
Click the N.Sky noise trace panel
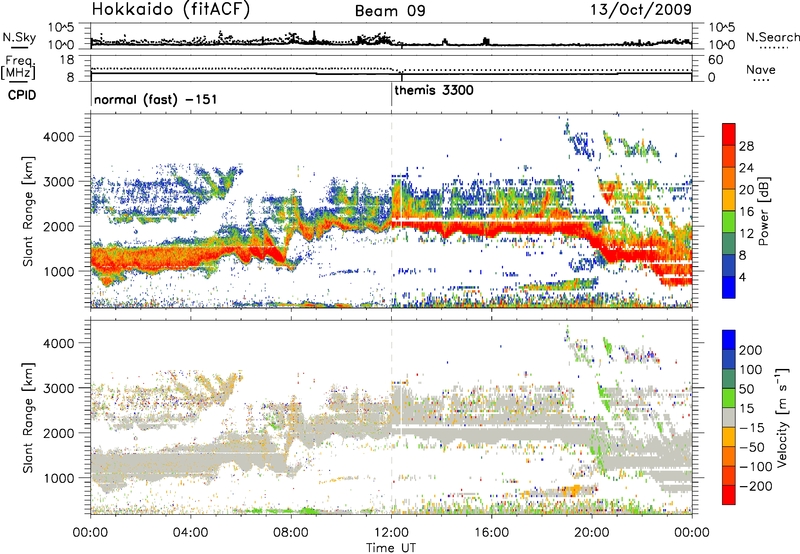tap(391, 36)
